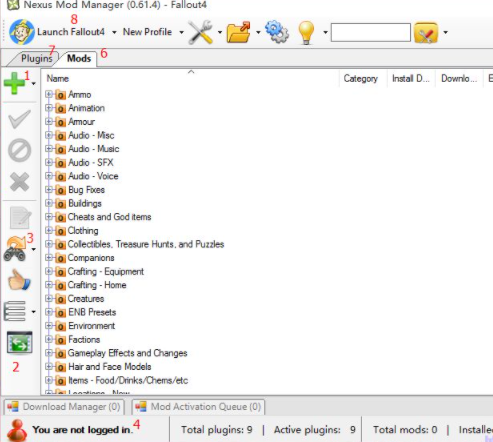Switch to the Plugins tab
493x442 pixels.
click(36, 59)
